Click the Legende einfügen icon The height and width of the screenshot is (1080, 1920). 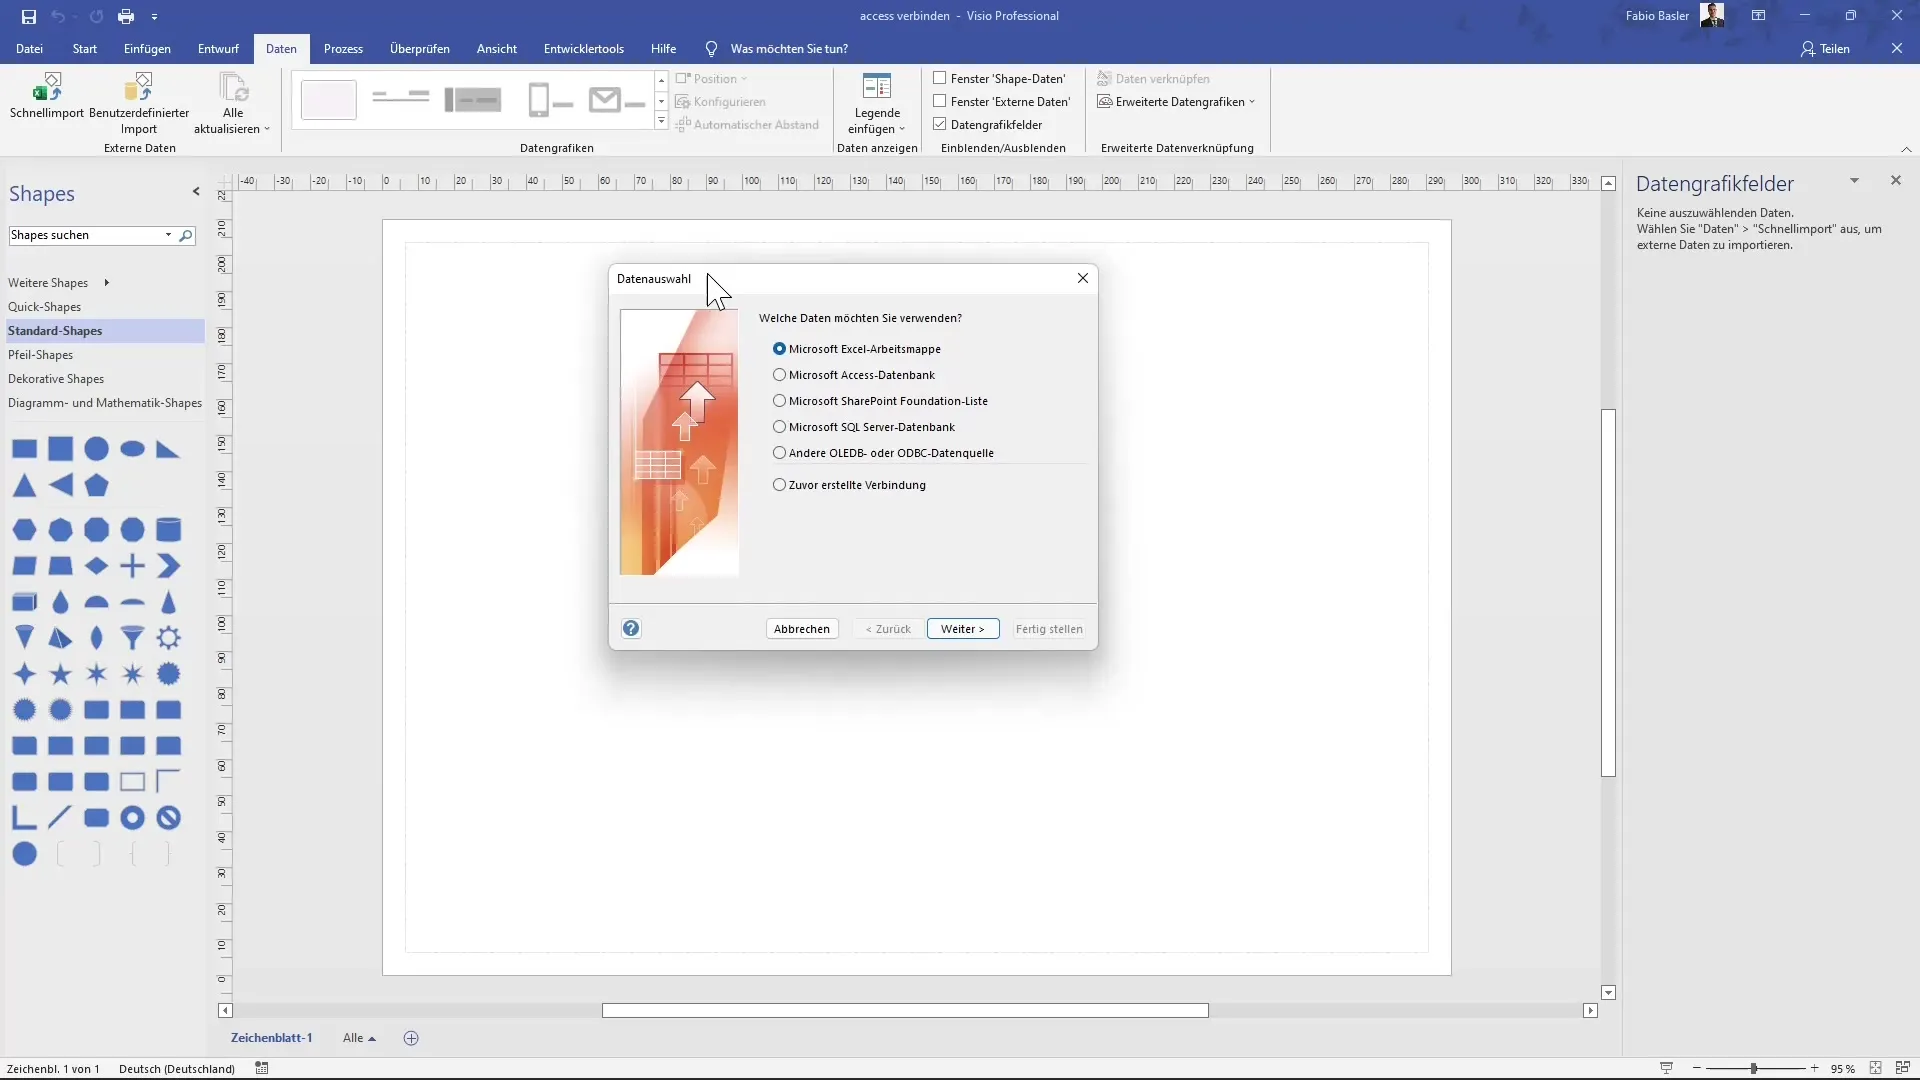(877, 88)
